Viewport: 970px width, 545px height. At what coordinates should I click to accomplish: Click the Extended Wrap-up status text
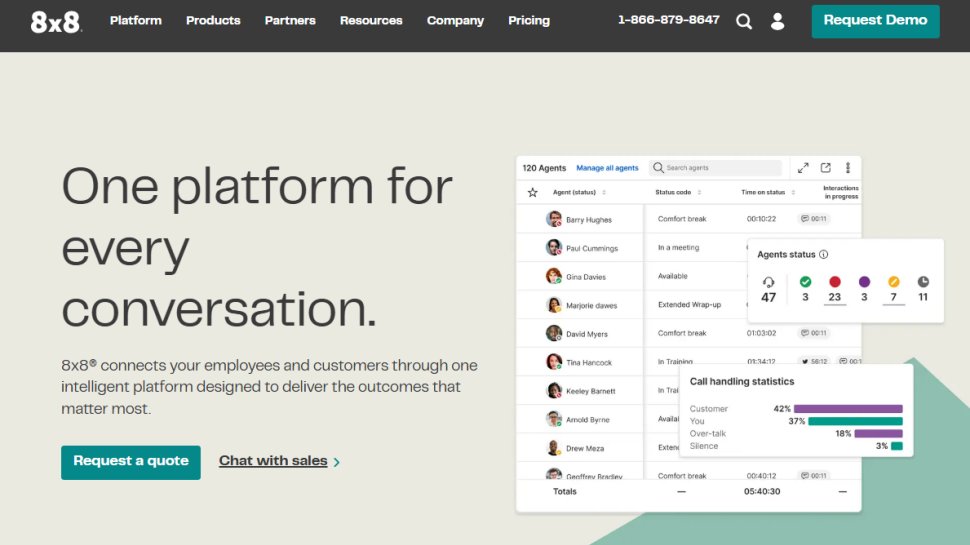(689, 304)
